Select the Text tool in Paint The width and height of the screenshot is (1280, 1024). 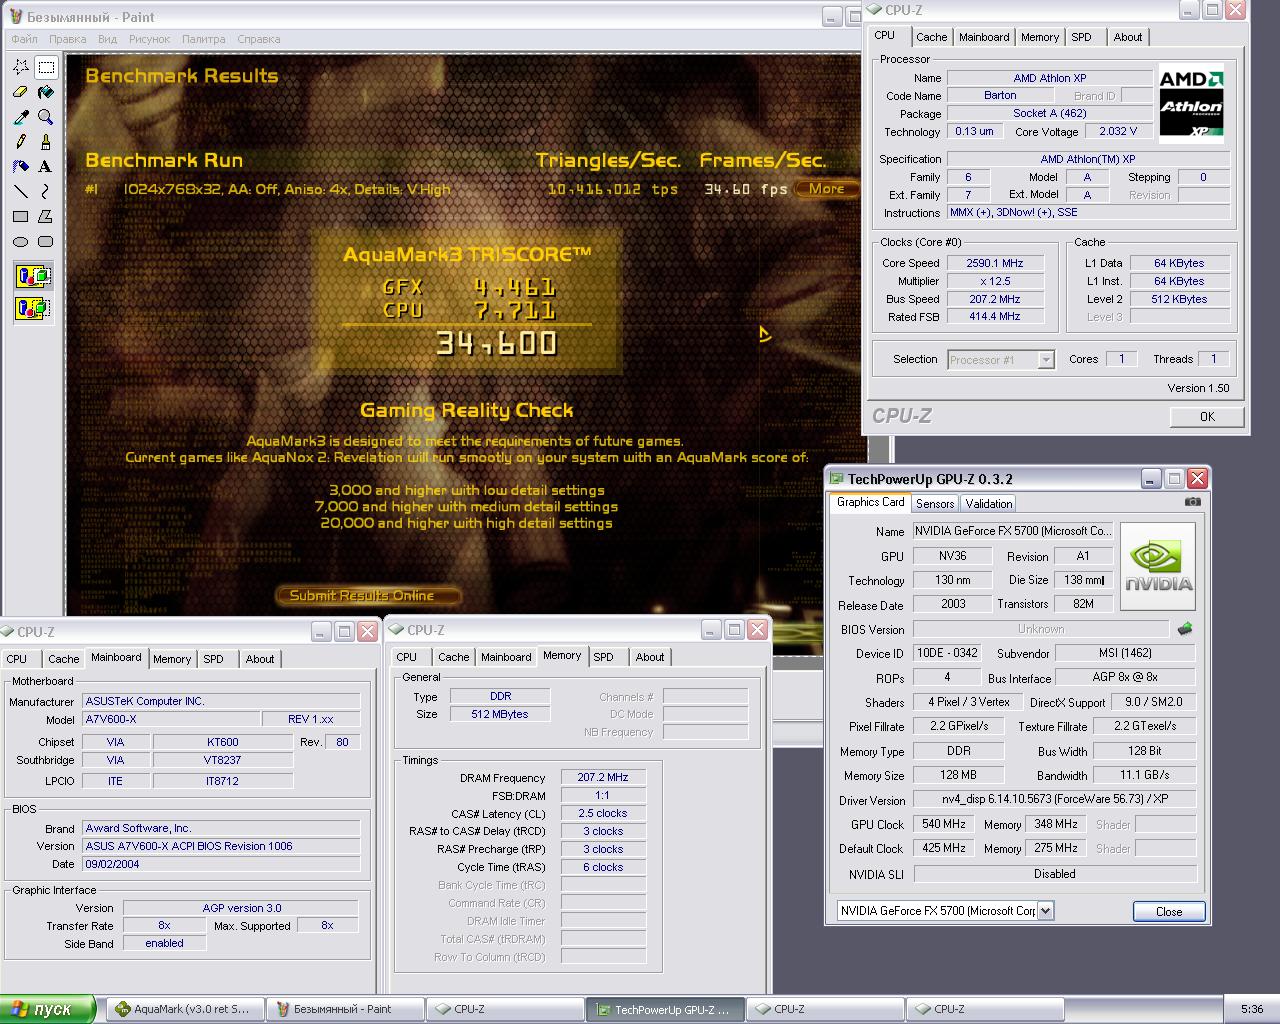46,167
